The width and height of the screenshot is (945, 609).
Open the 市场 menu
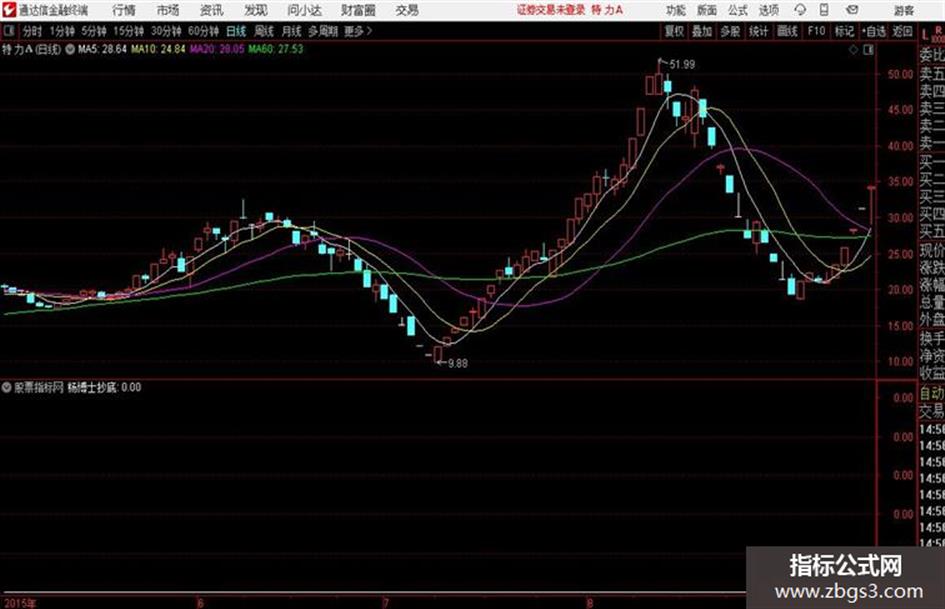[x=168, y=10]
